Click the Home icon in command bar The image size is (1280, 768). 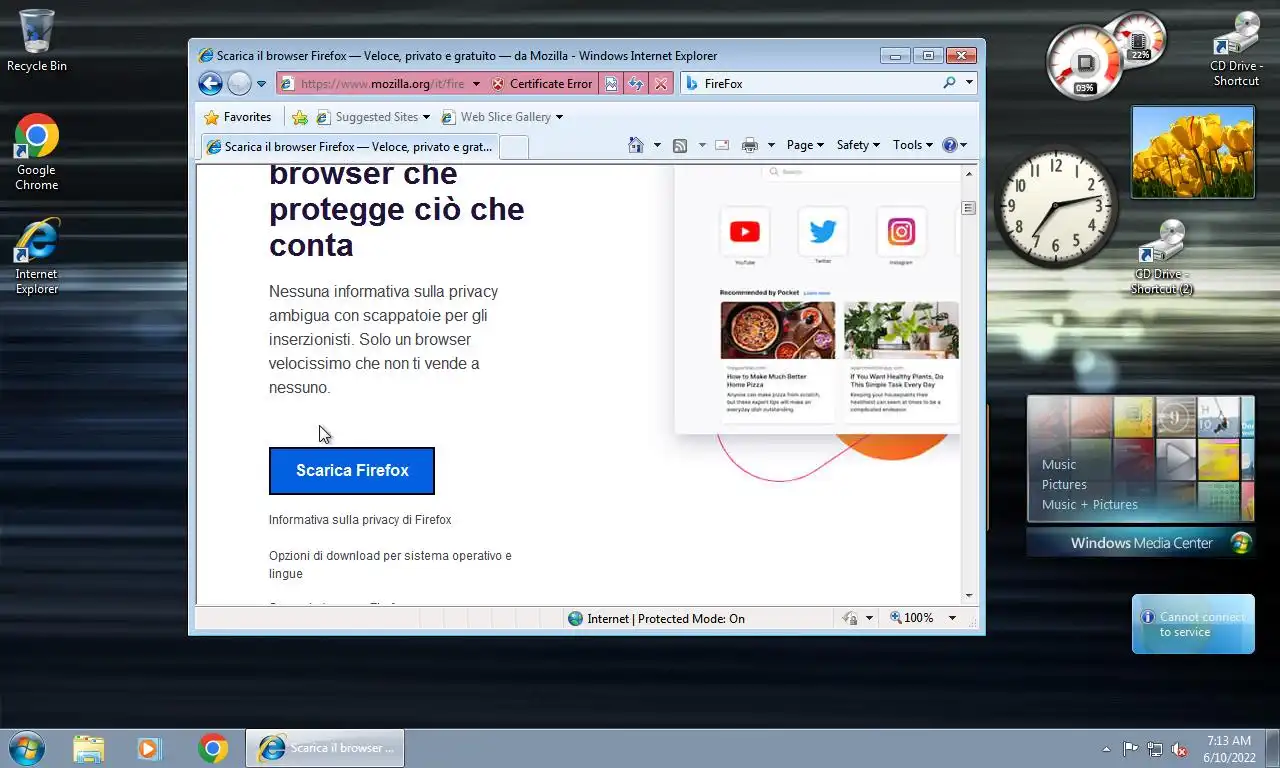pos(636,145)
